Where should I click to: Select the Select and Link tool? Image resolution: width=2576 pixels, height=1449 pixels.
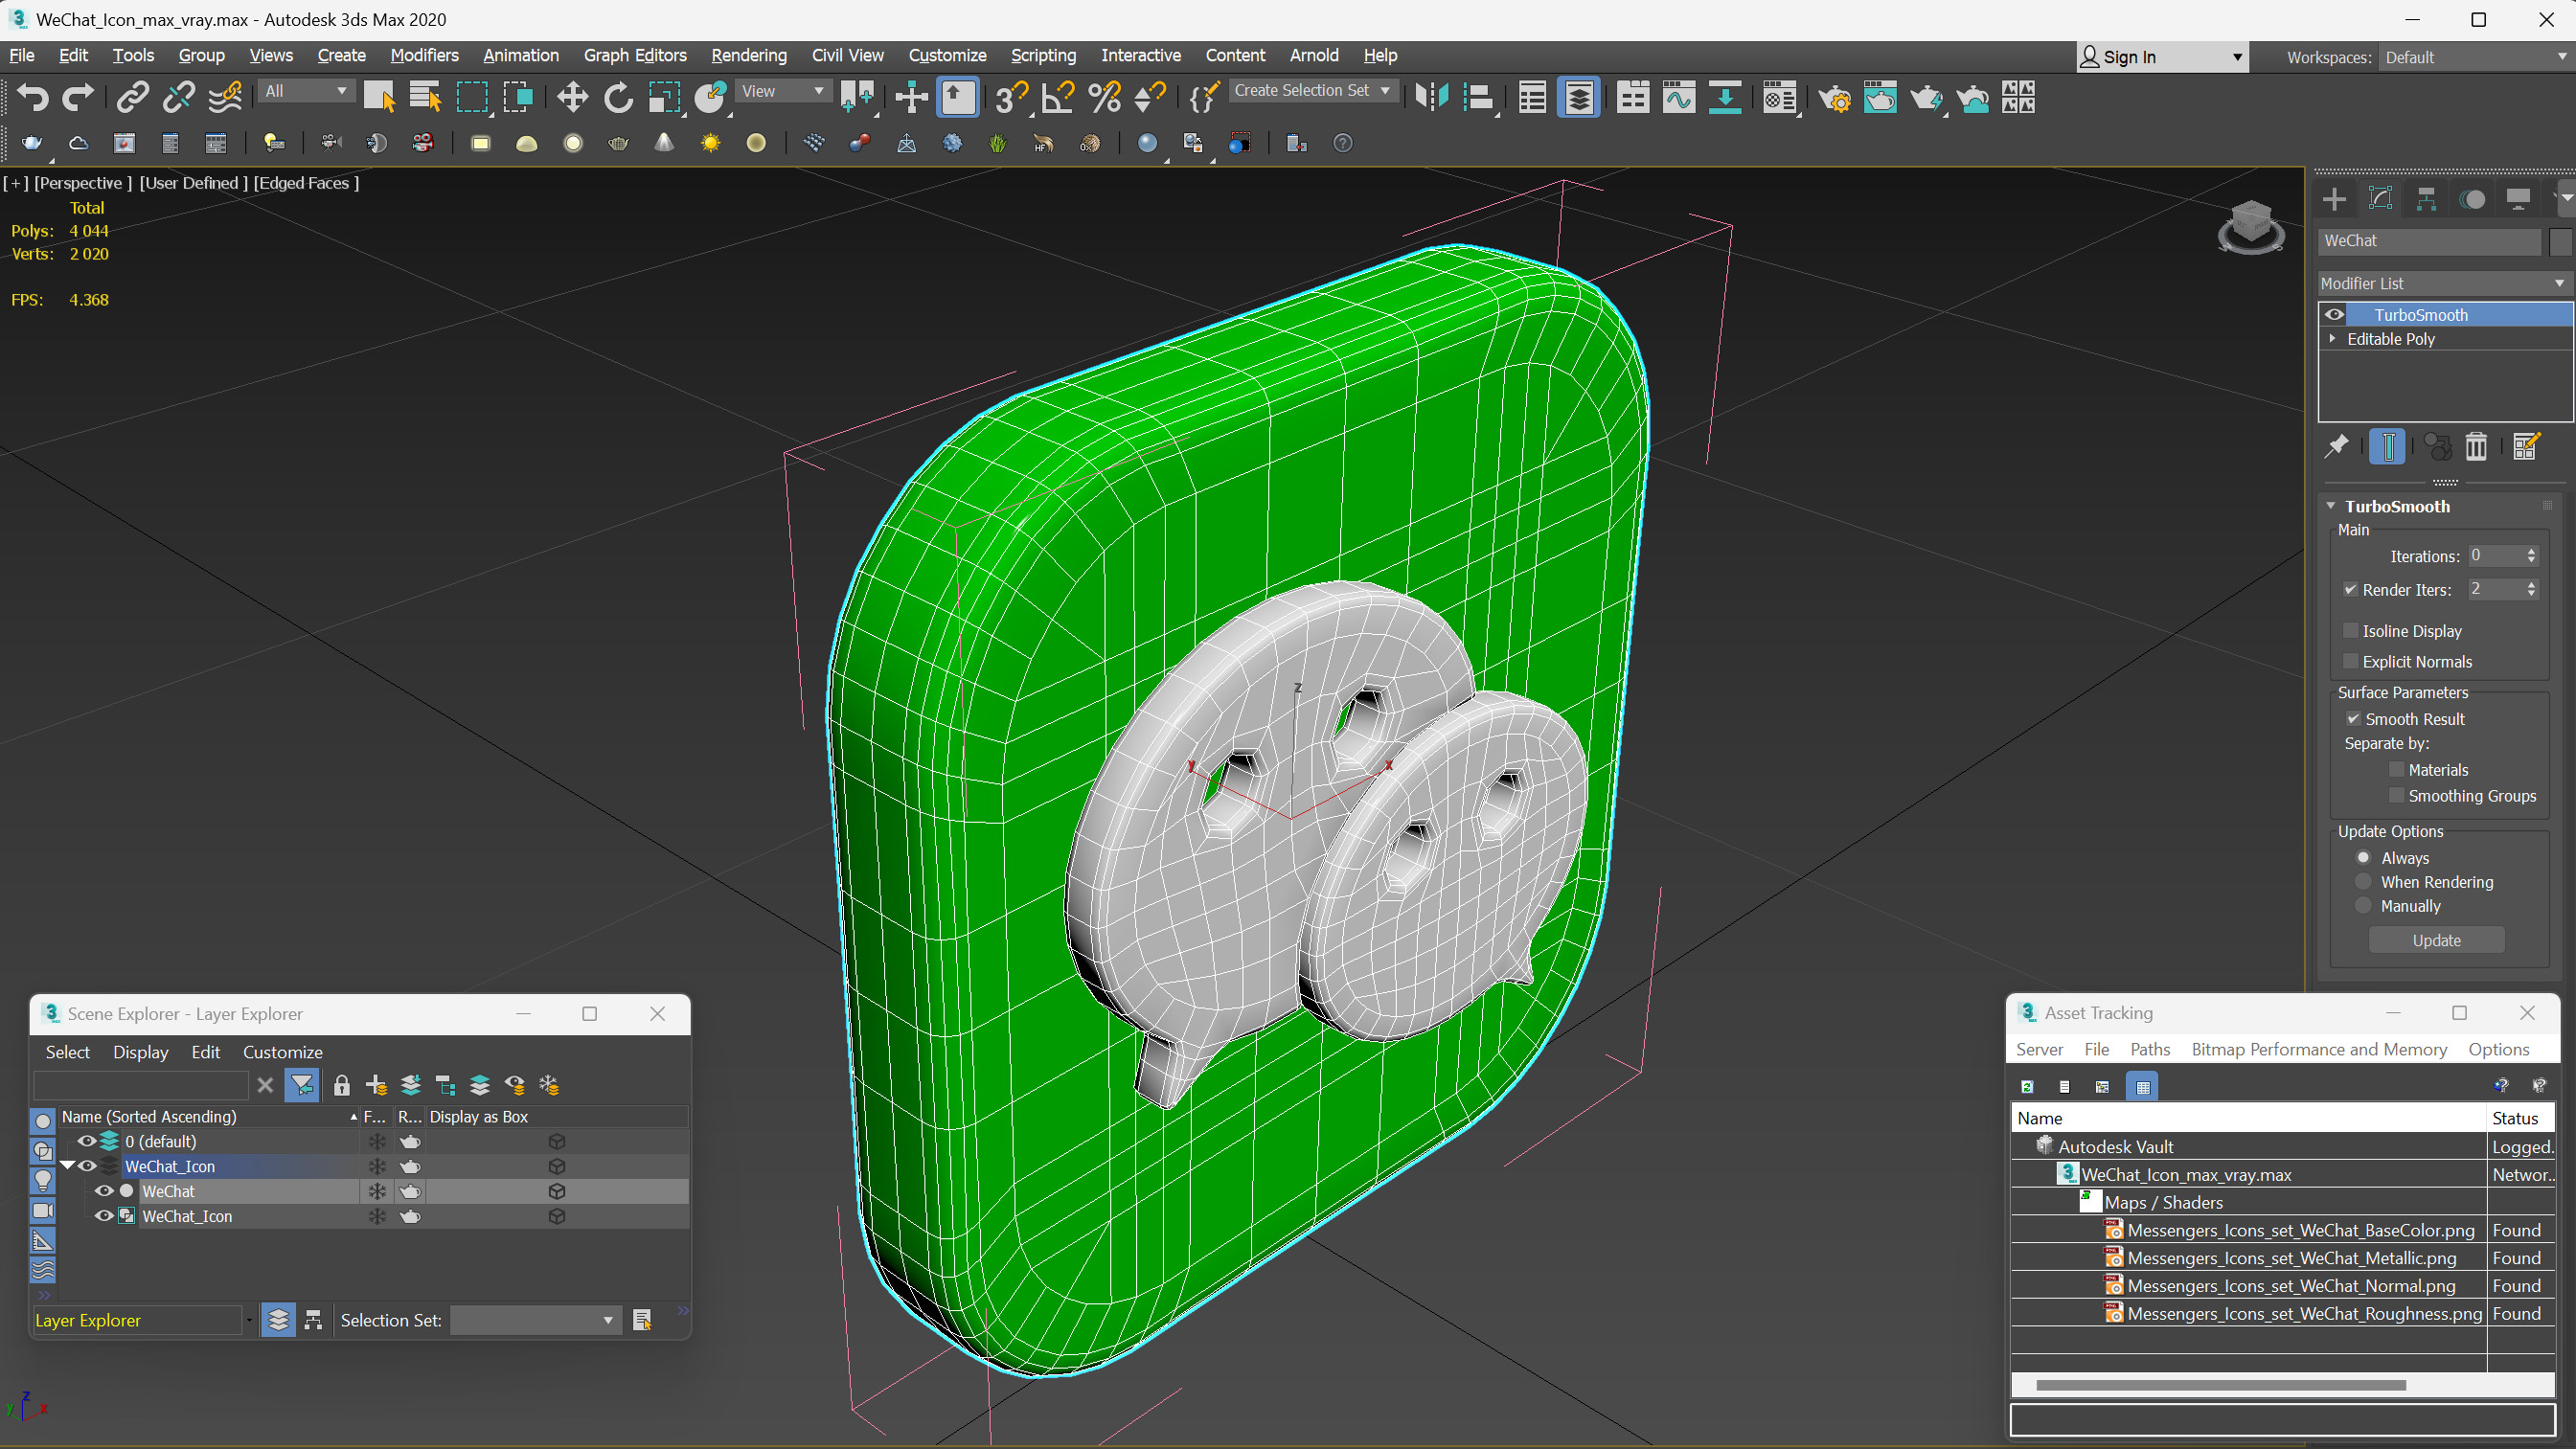click(x=132, y=97)
